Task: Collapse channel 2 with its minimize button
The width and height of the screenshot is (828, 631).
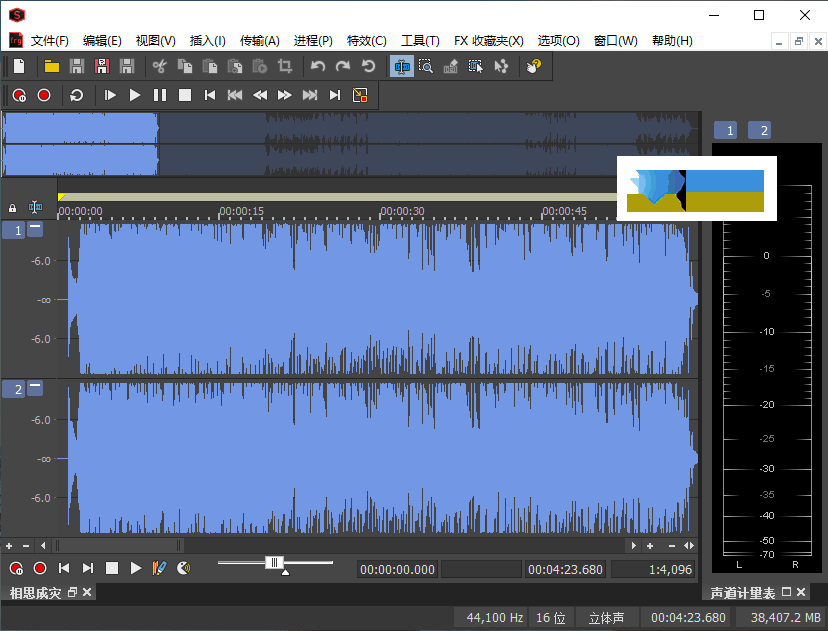Action: tap(35, 388)
